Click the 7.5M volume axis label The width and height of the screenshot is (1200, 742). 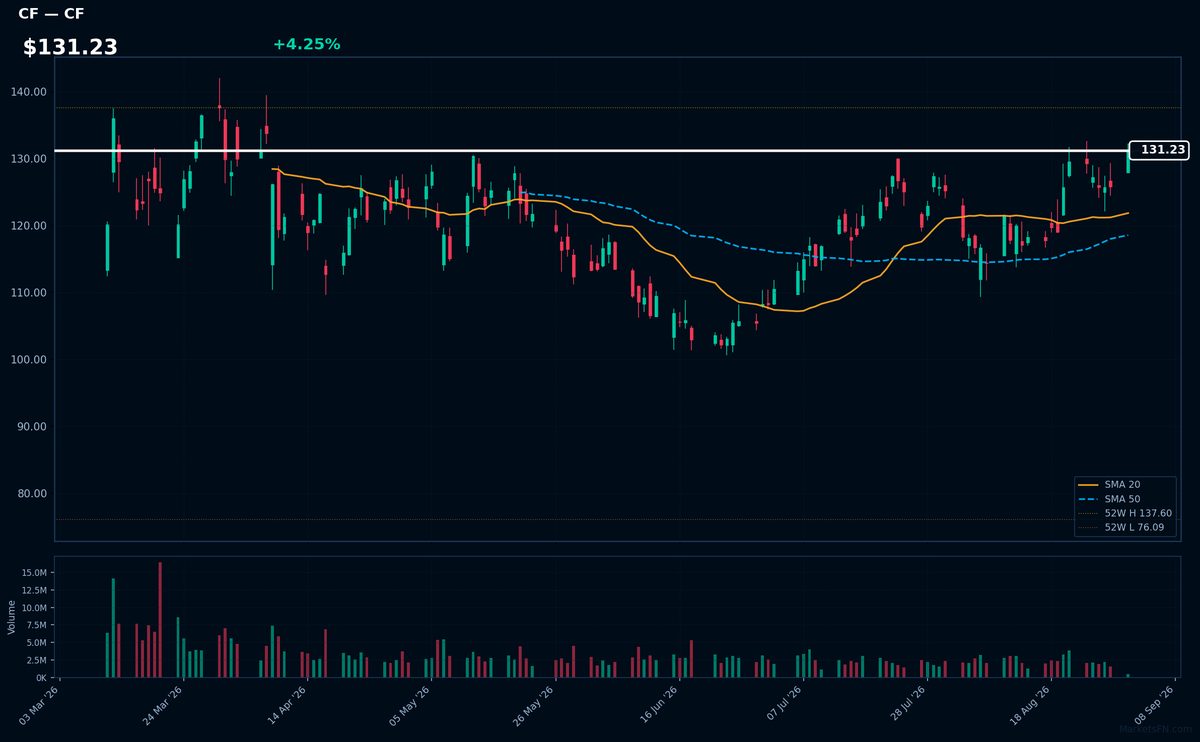point(36,626)
